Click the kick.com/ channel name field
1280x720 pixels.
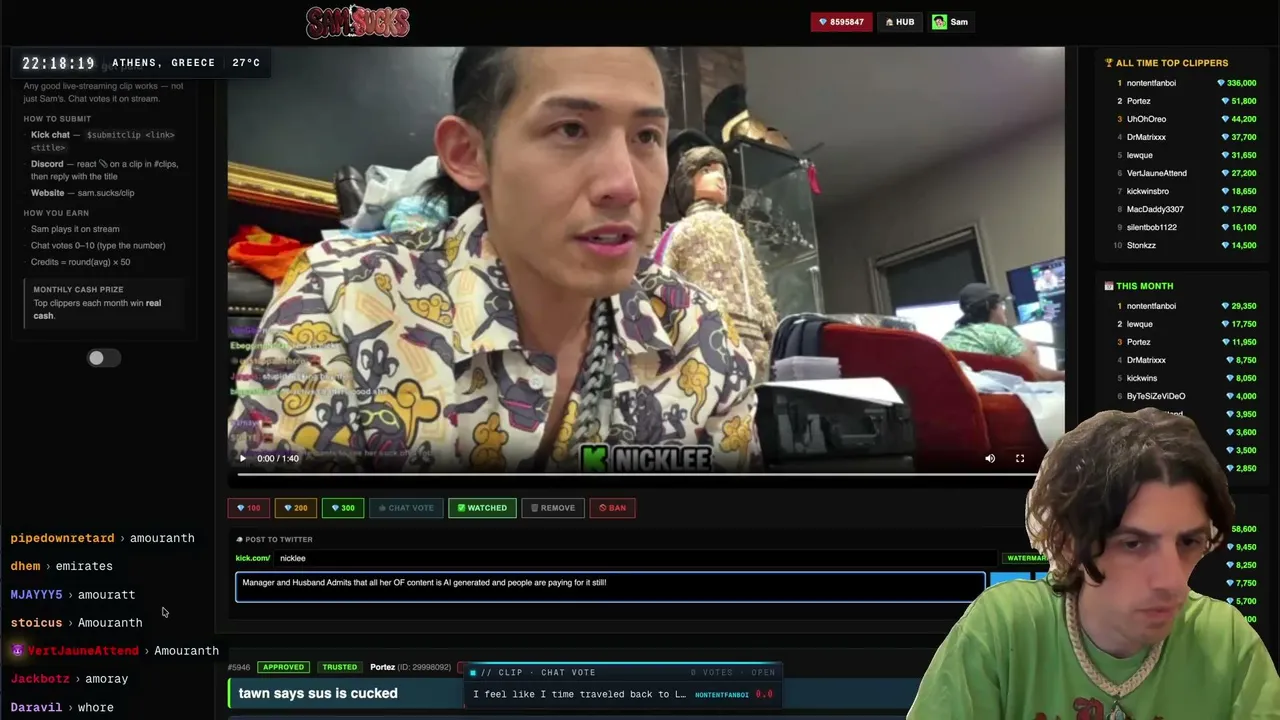tap(635, 558)
